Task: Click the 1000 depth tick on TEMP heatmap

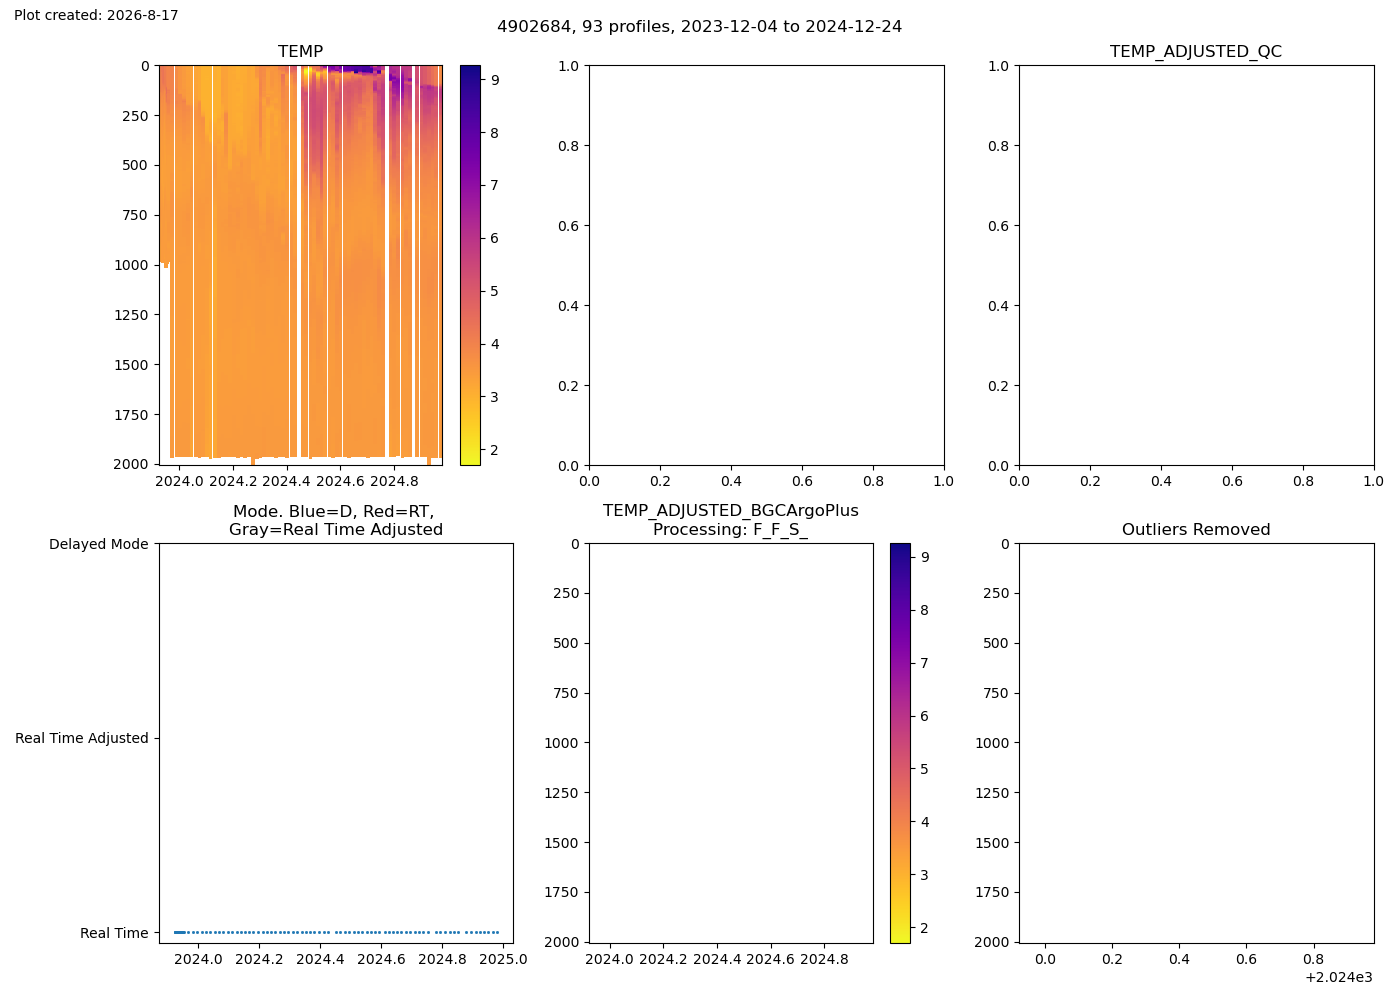Action: click(x=131, y=265)
